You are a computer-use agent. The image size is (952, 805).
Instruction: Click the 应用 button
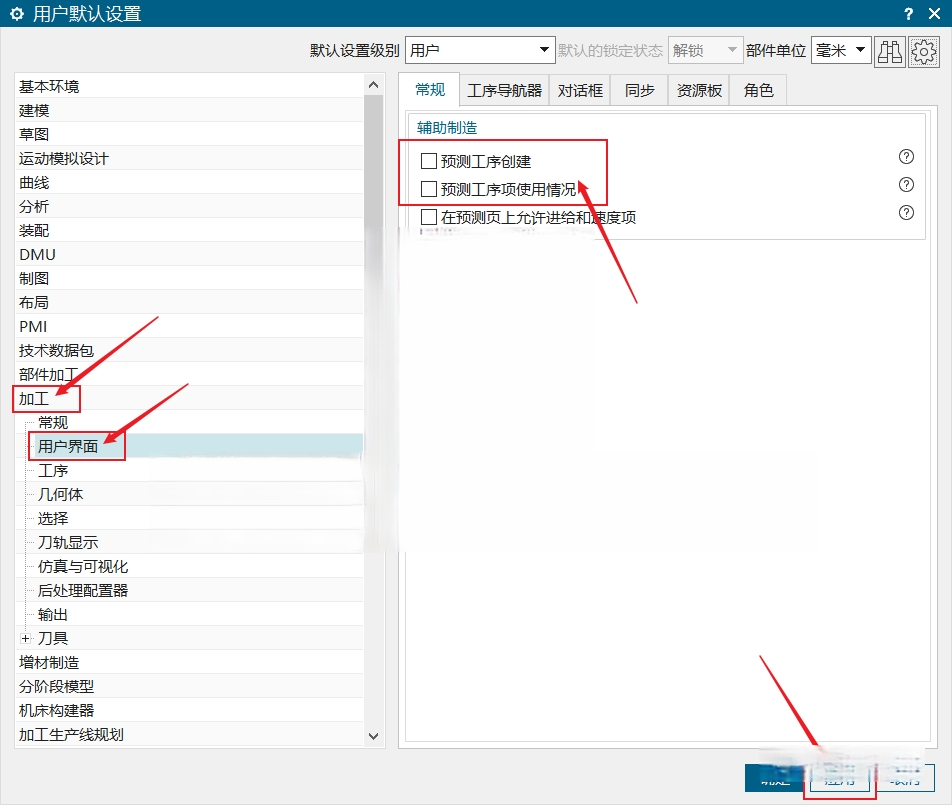point(840,778)
